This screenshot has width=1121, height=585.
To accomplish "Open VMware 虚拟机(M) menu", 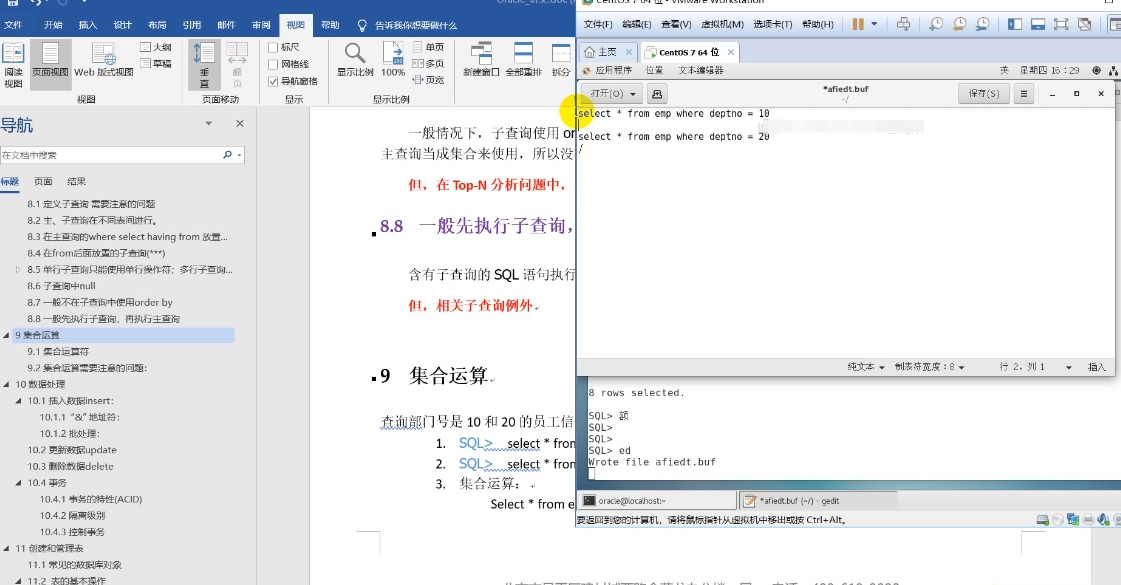I will 722,24.
